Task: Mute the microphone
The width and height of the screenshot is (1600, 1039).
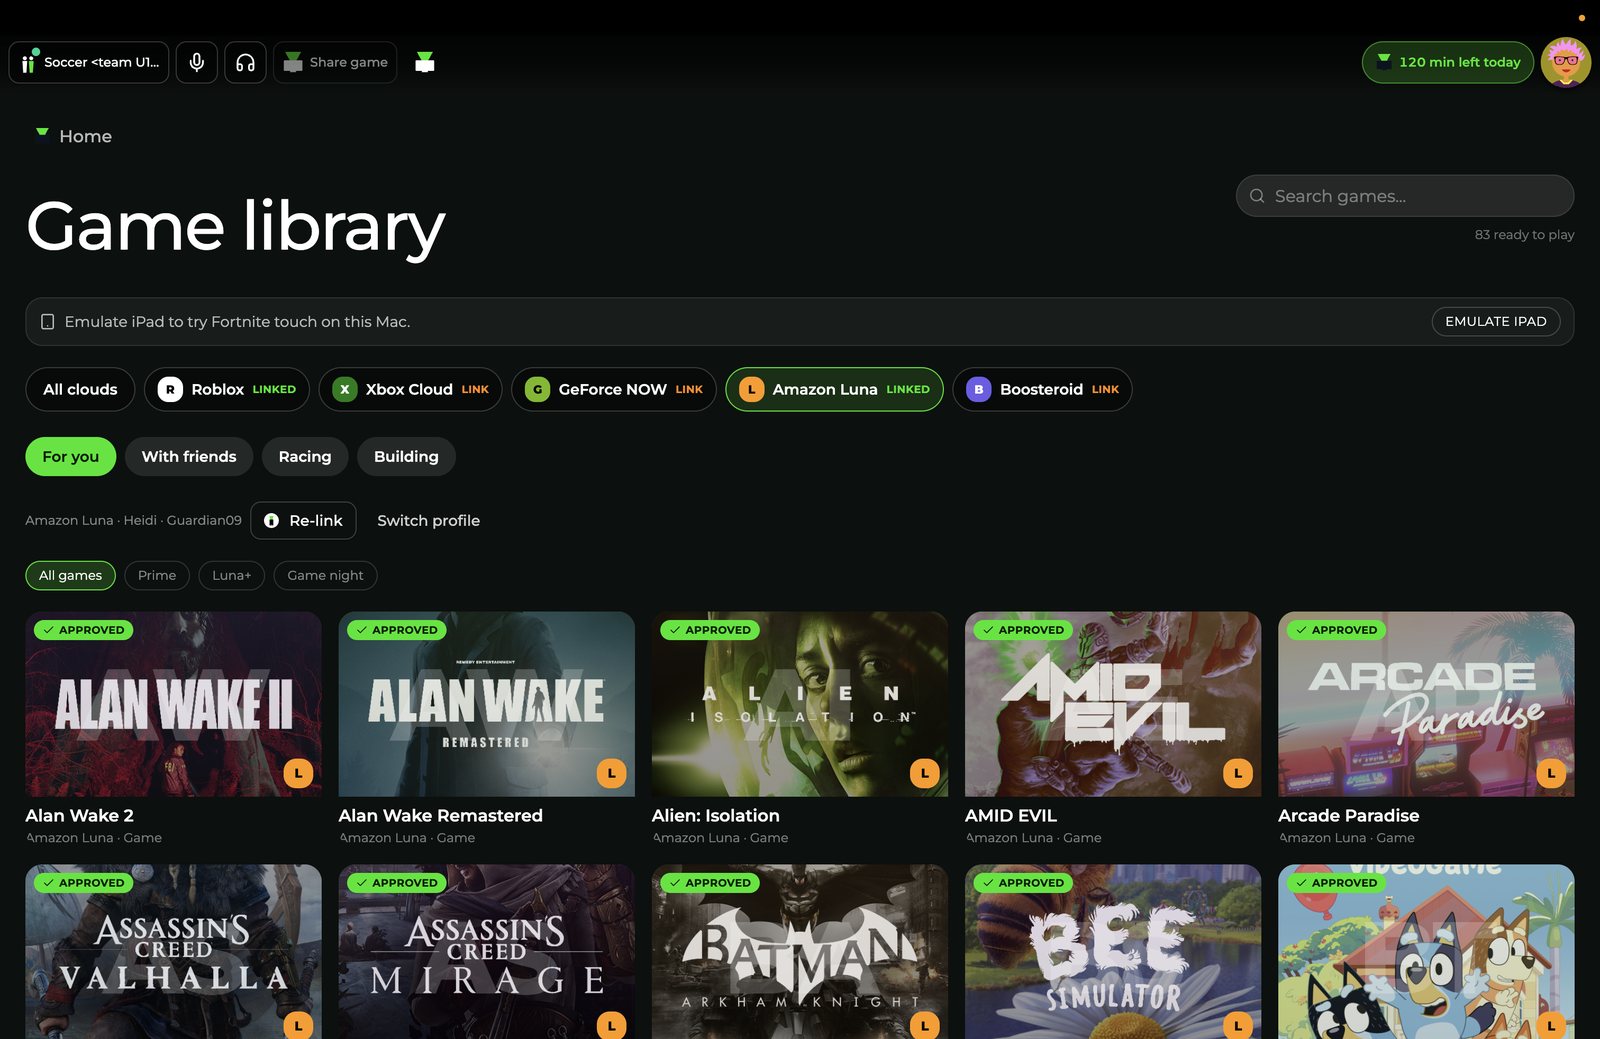Action: tap(197, 62)
